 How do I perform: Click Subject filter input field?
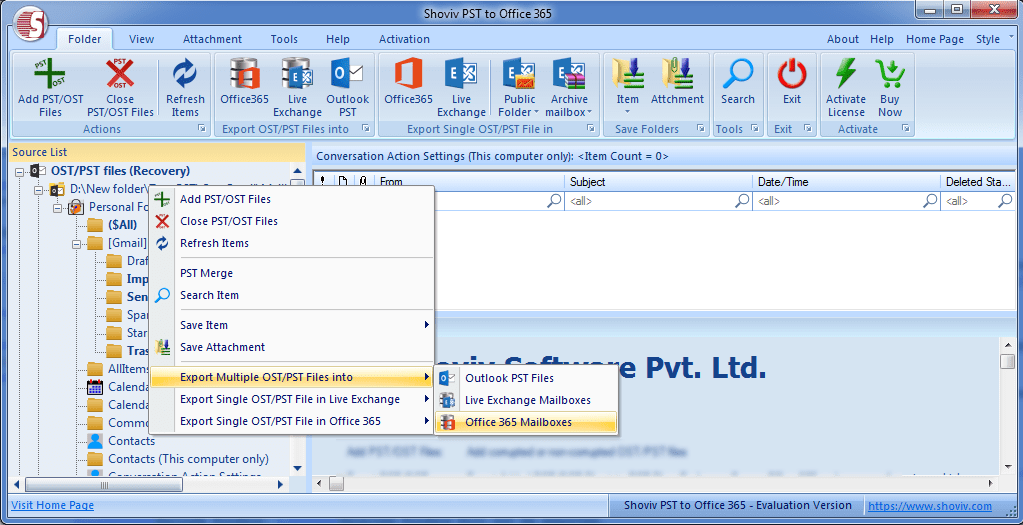[659, 202]
